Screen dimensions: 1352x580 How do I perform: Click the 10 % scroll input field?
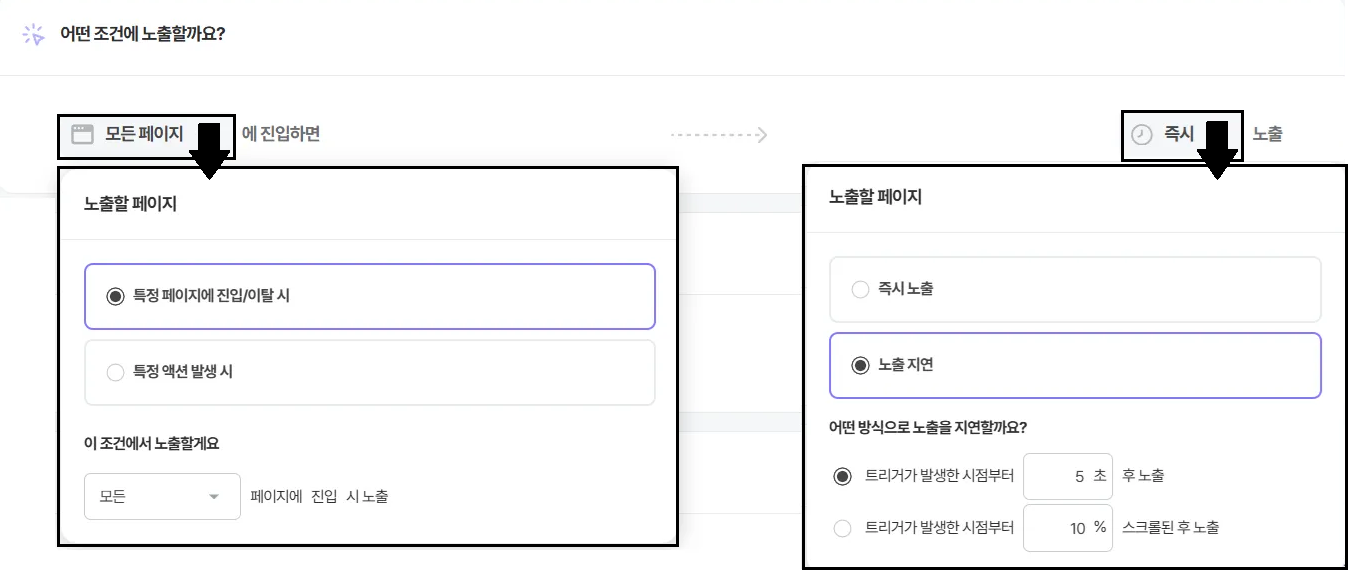coord(1068,528)
